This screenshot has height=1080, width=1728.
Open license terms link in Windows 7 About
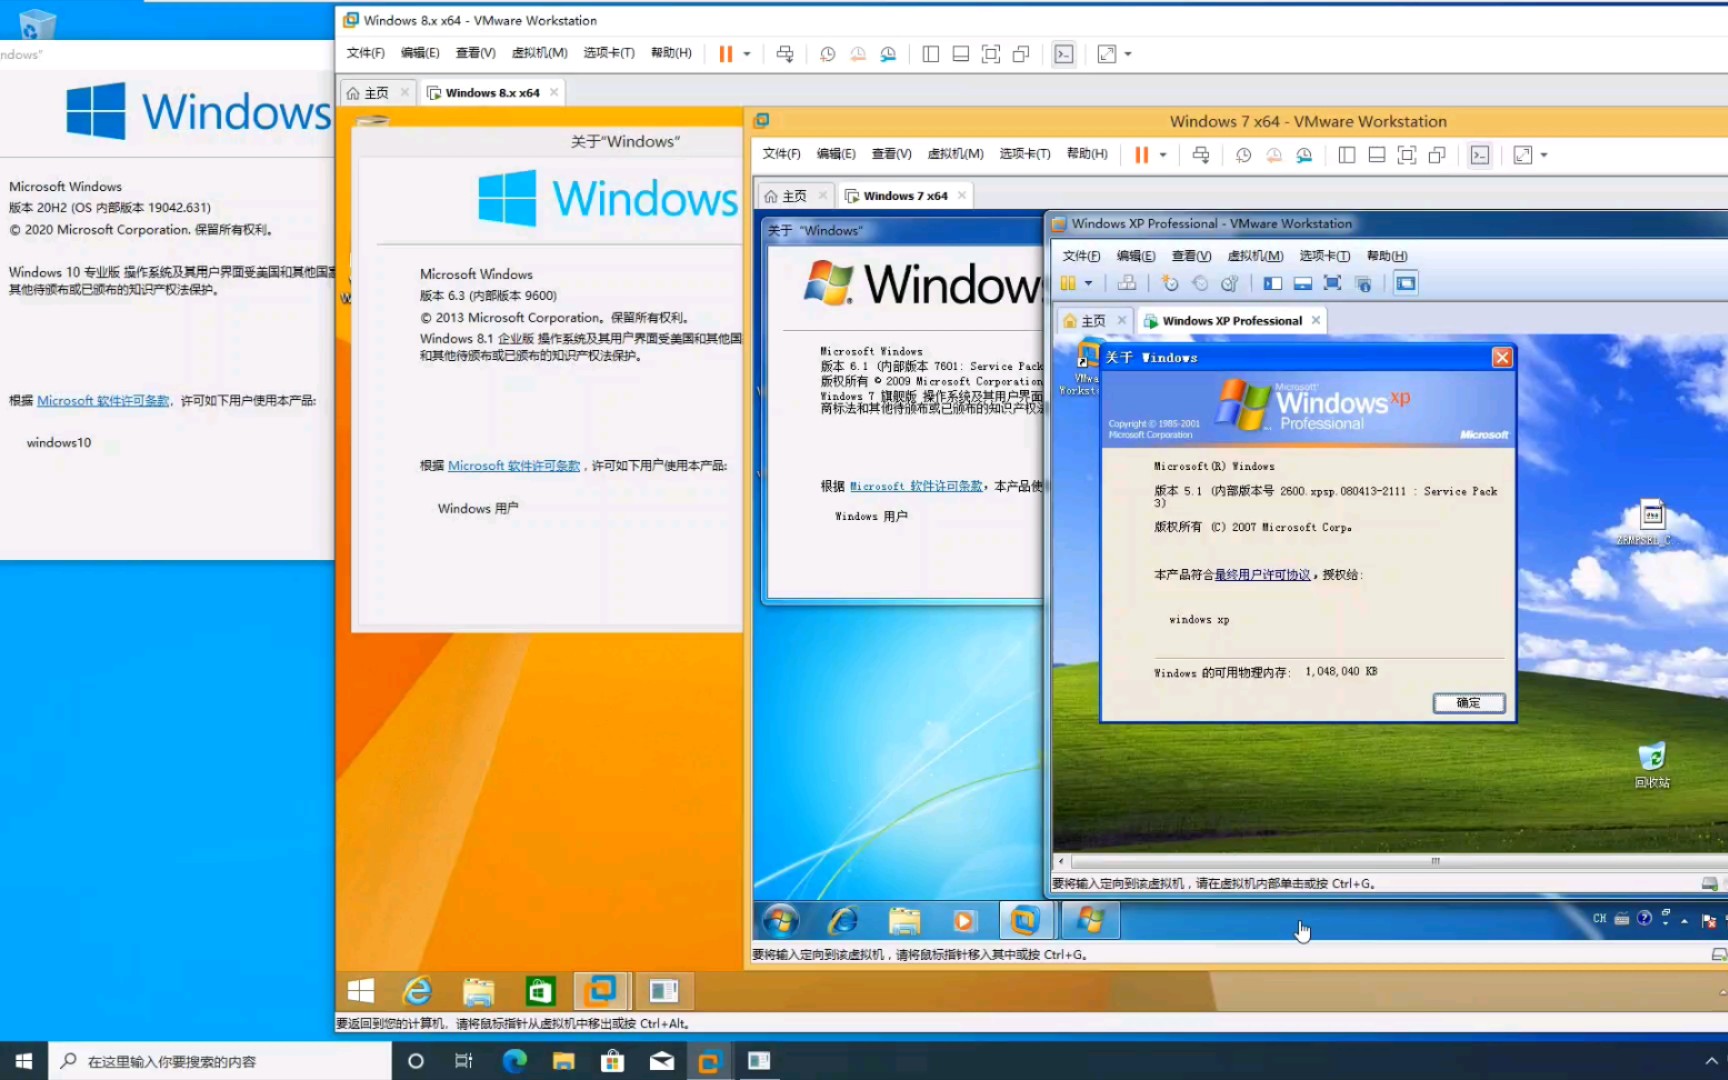click(916, 486)
